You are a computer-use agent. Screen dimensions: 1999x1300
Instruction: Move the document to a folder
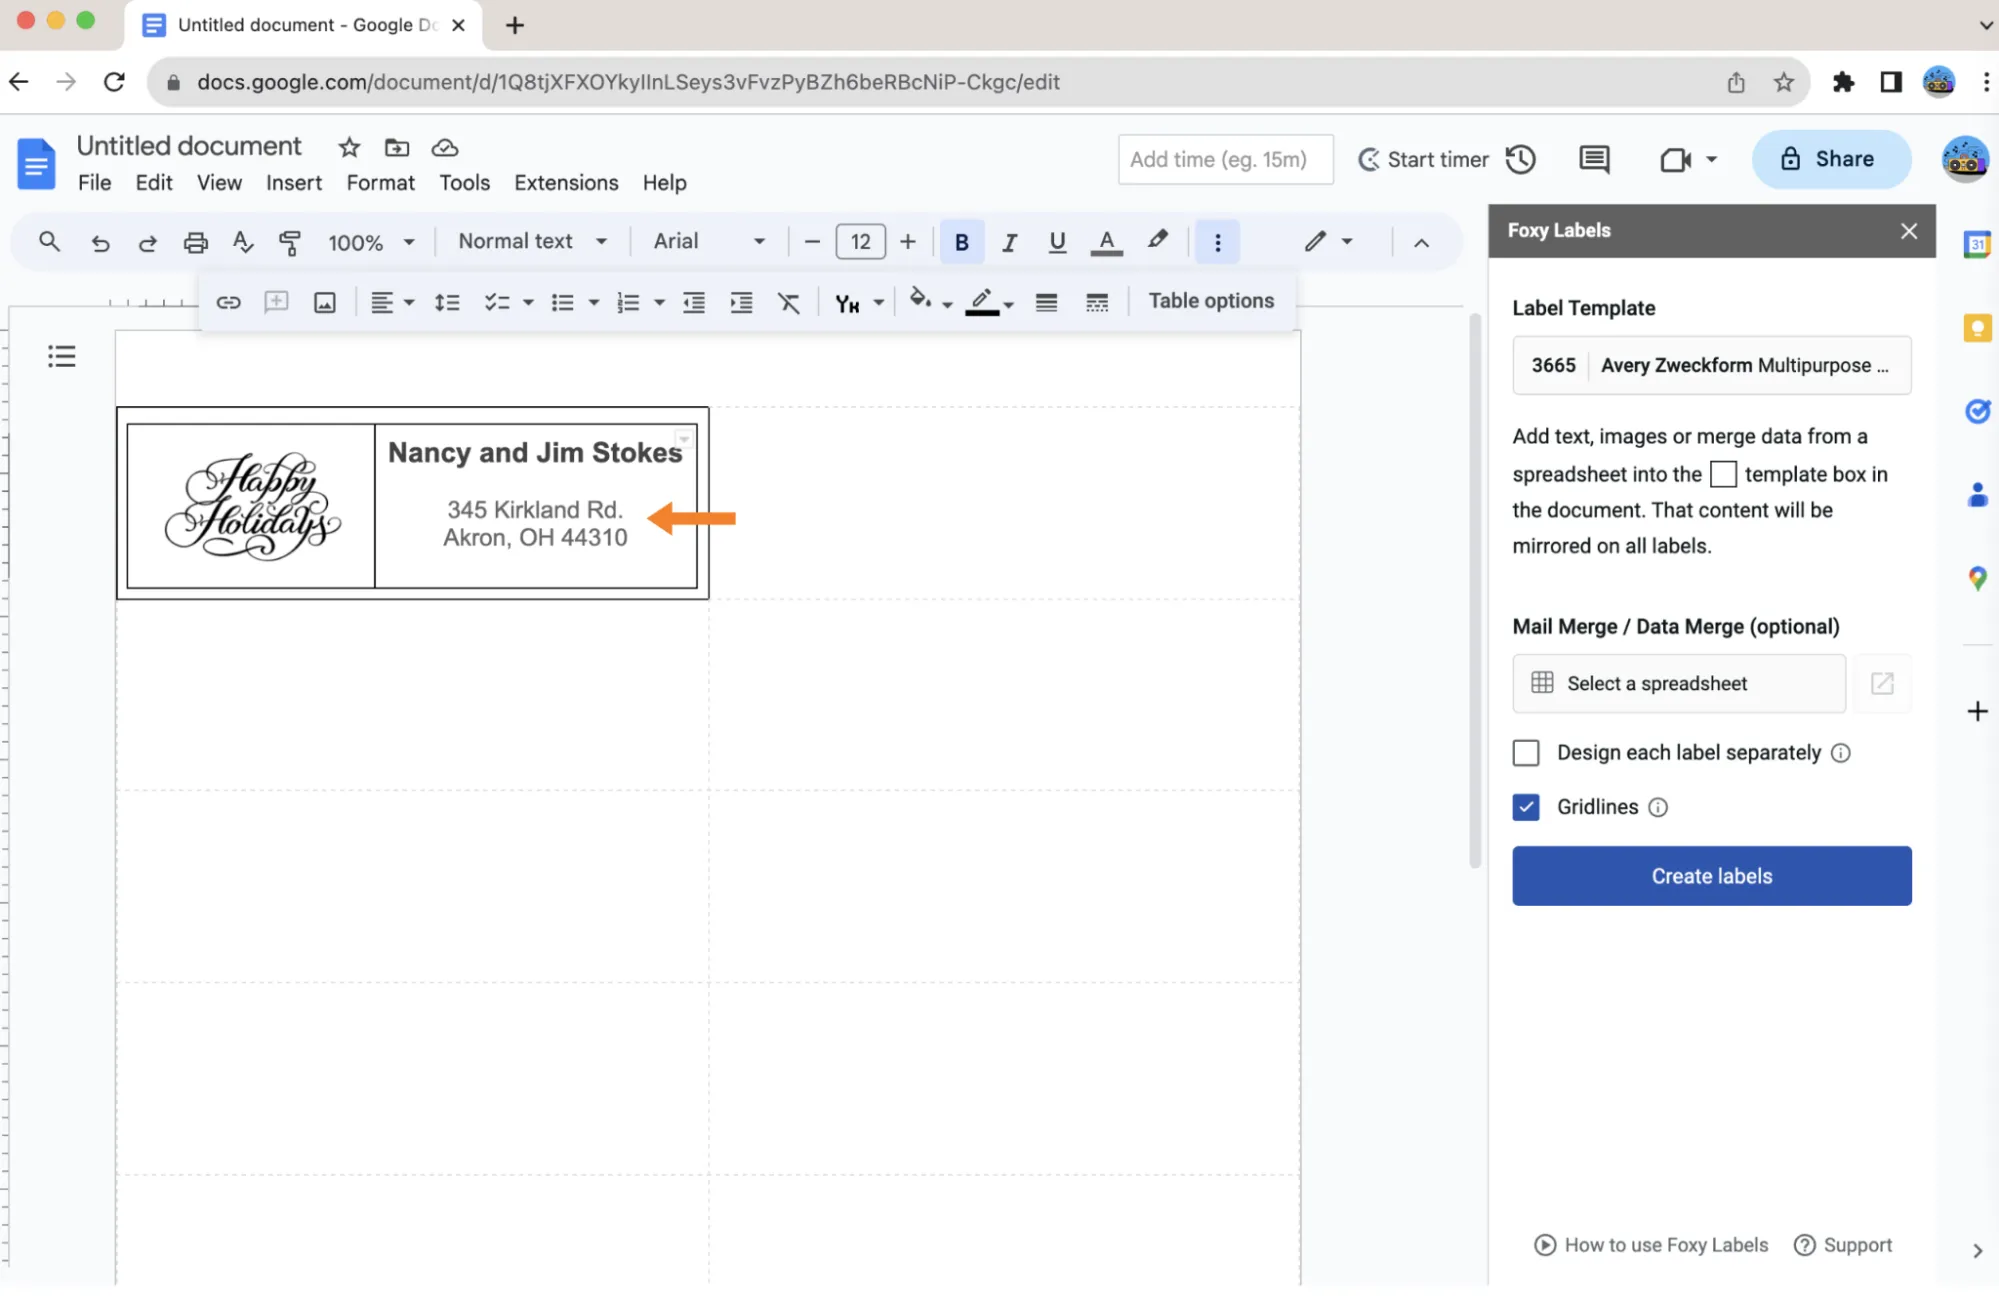(397, 148)
